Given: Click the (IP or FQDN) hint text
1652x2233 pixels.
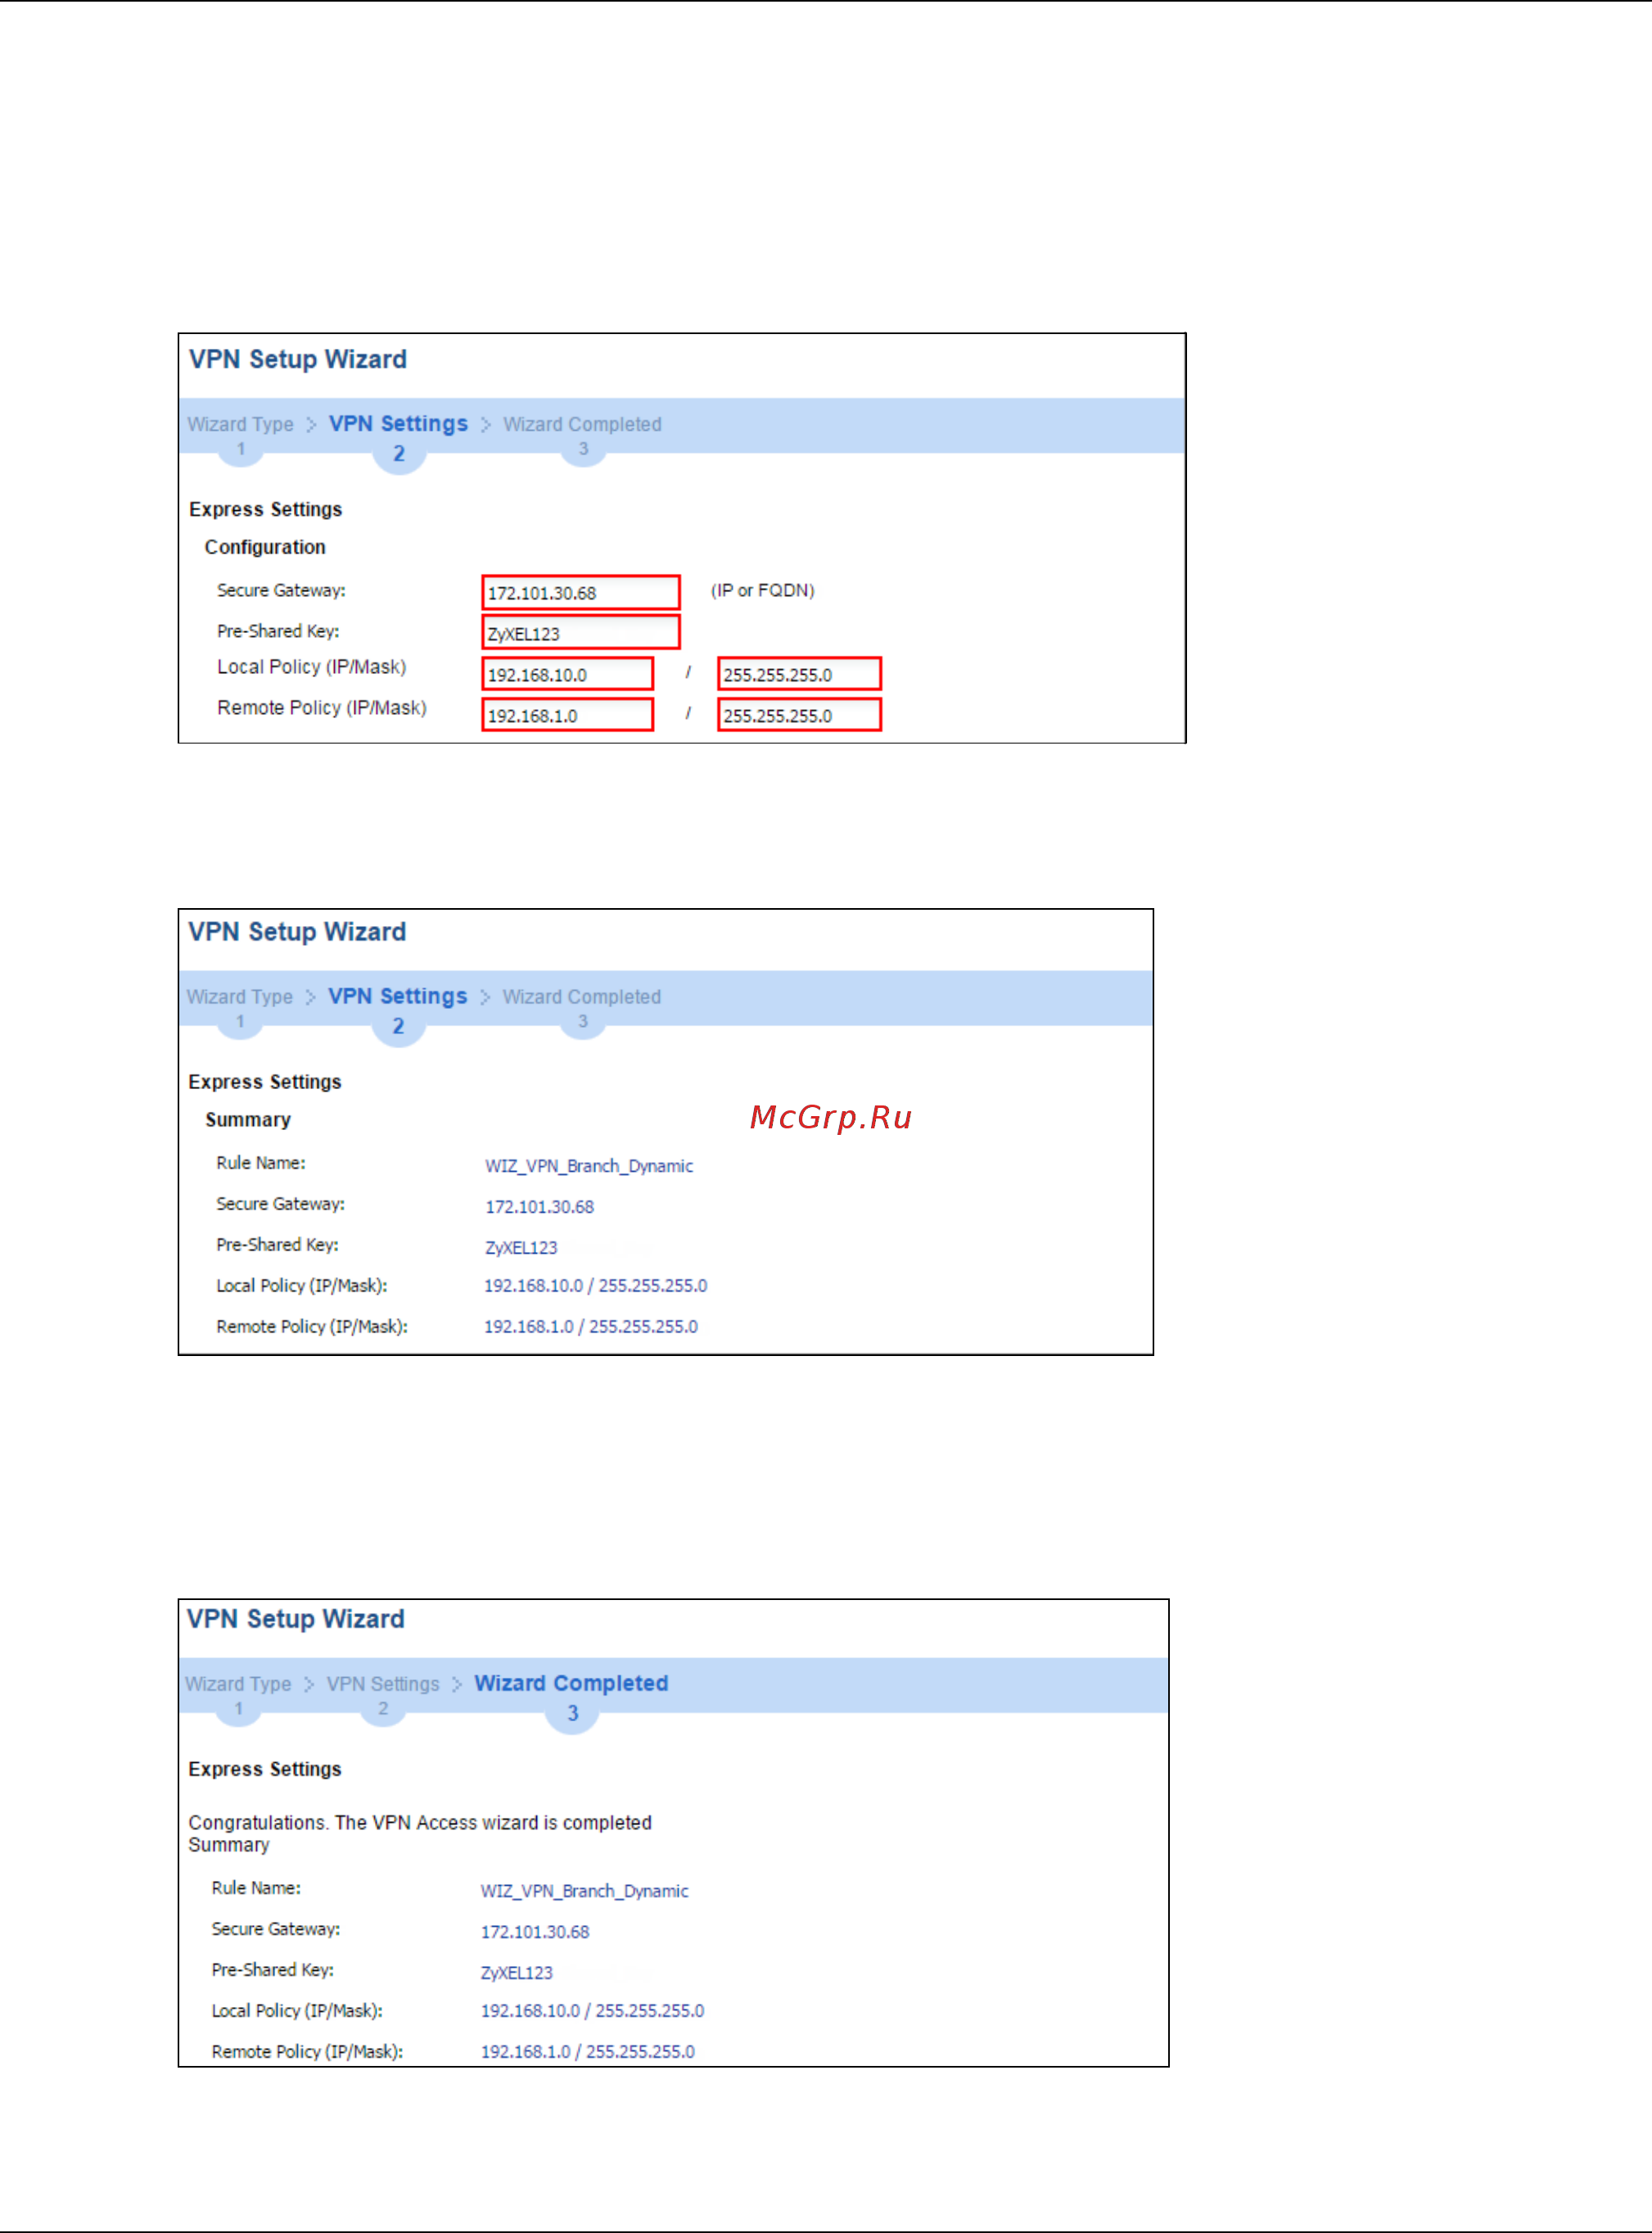Looking at the screenshot, I should pyautogui.click(x=763, y=591).
